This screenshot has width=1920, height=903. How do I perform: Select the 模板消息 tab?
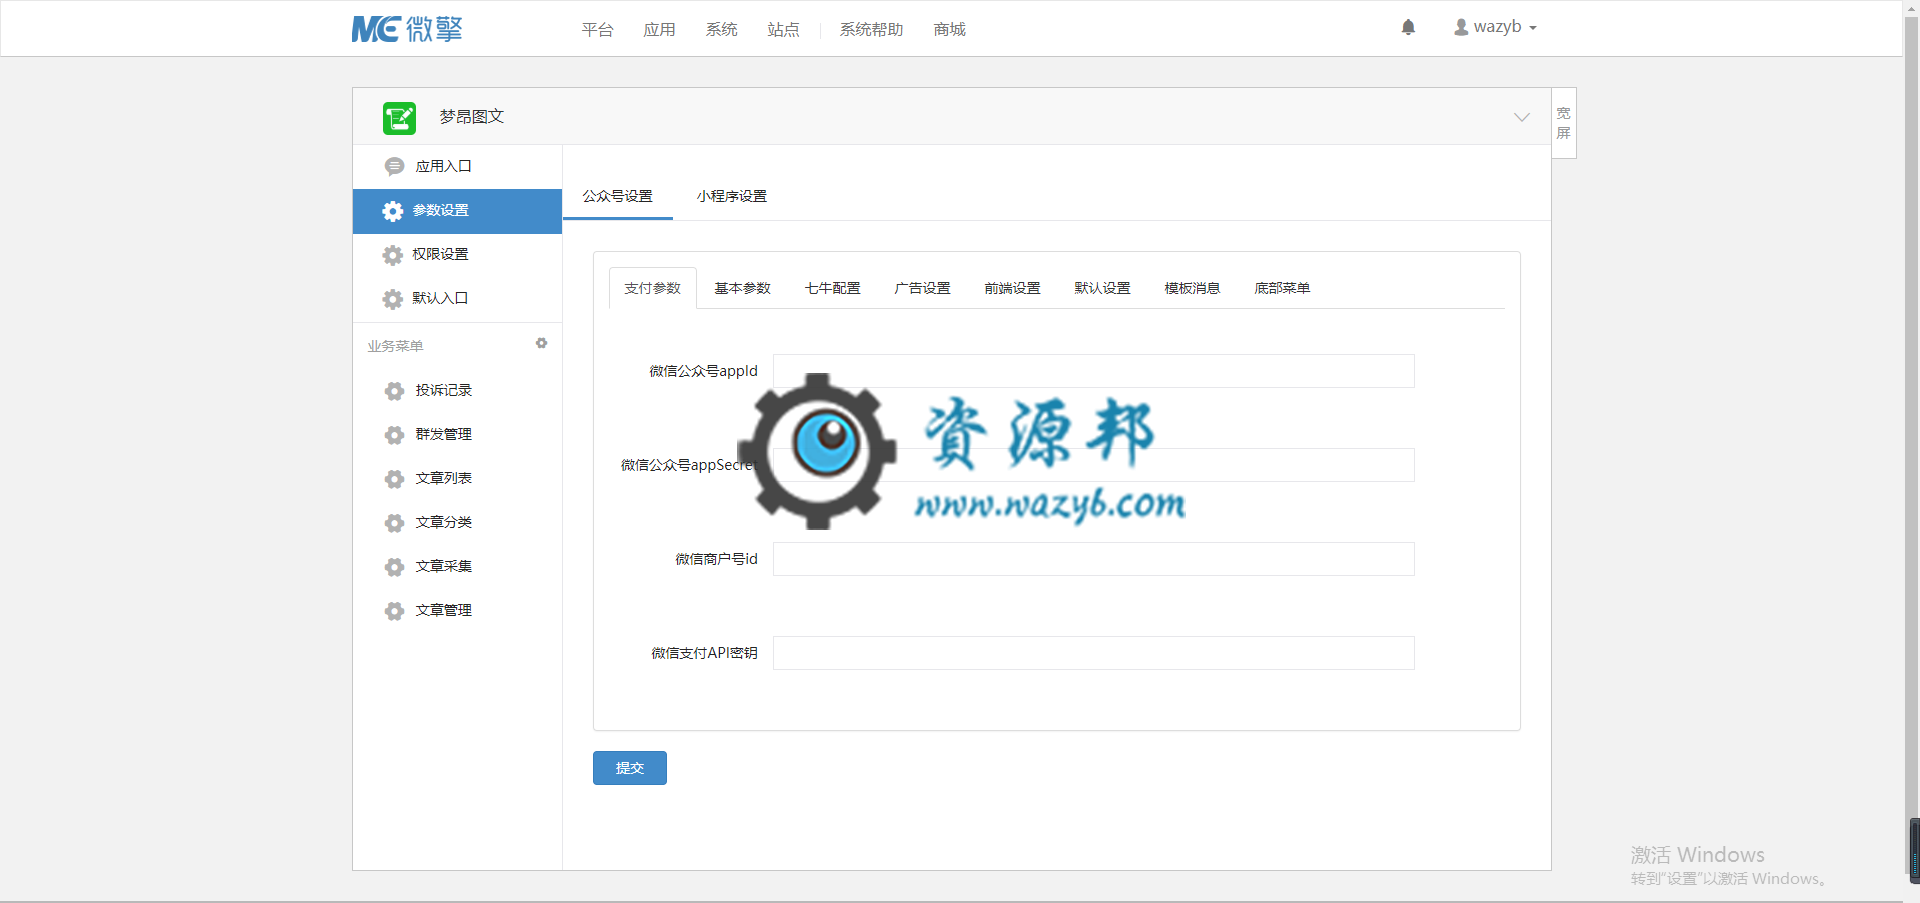point(1193,288)
